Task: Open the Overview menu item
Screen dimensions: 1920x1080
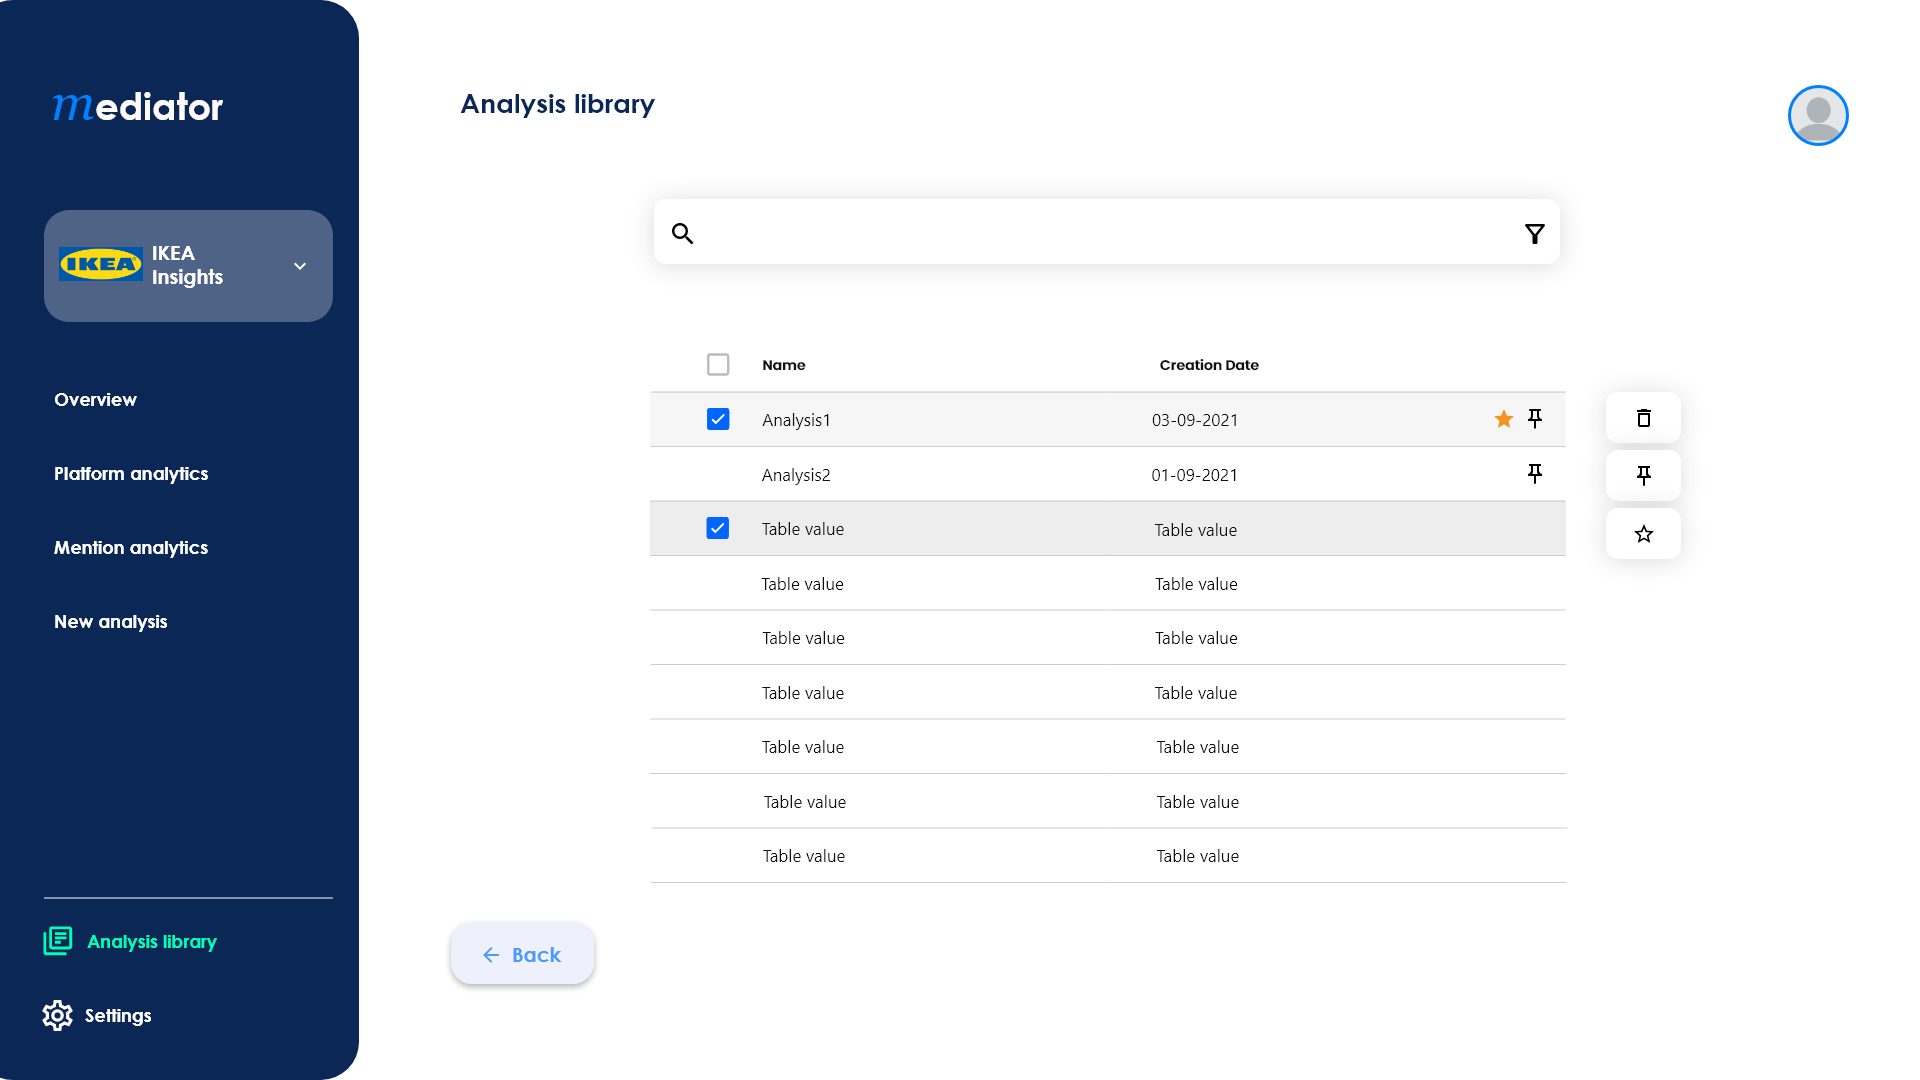Action: (95, 399)
